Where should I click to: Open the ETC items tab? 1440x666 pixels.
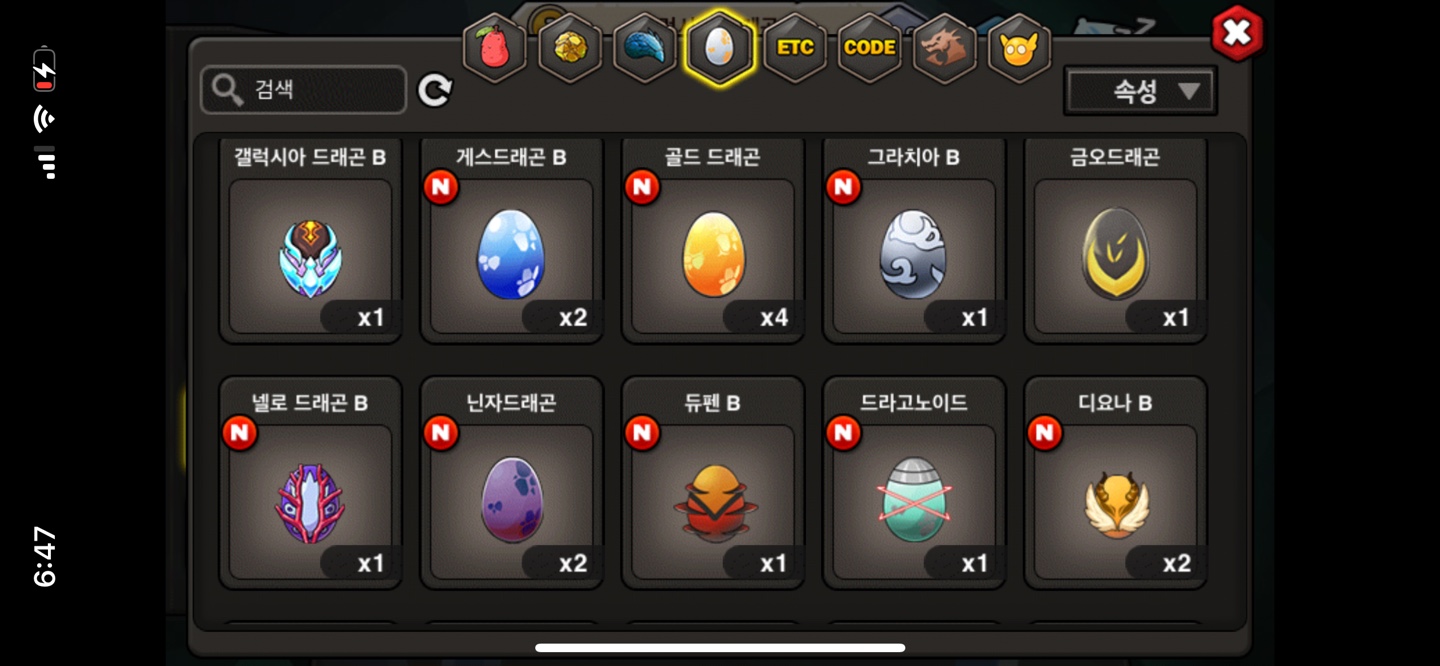tap(795, 48)
